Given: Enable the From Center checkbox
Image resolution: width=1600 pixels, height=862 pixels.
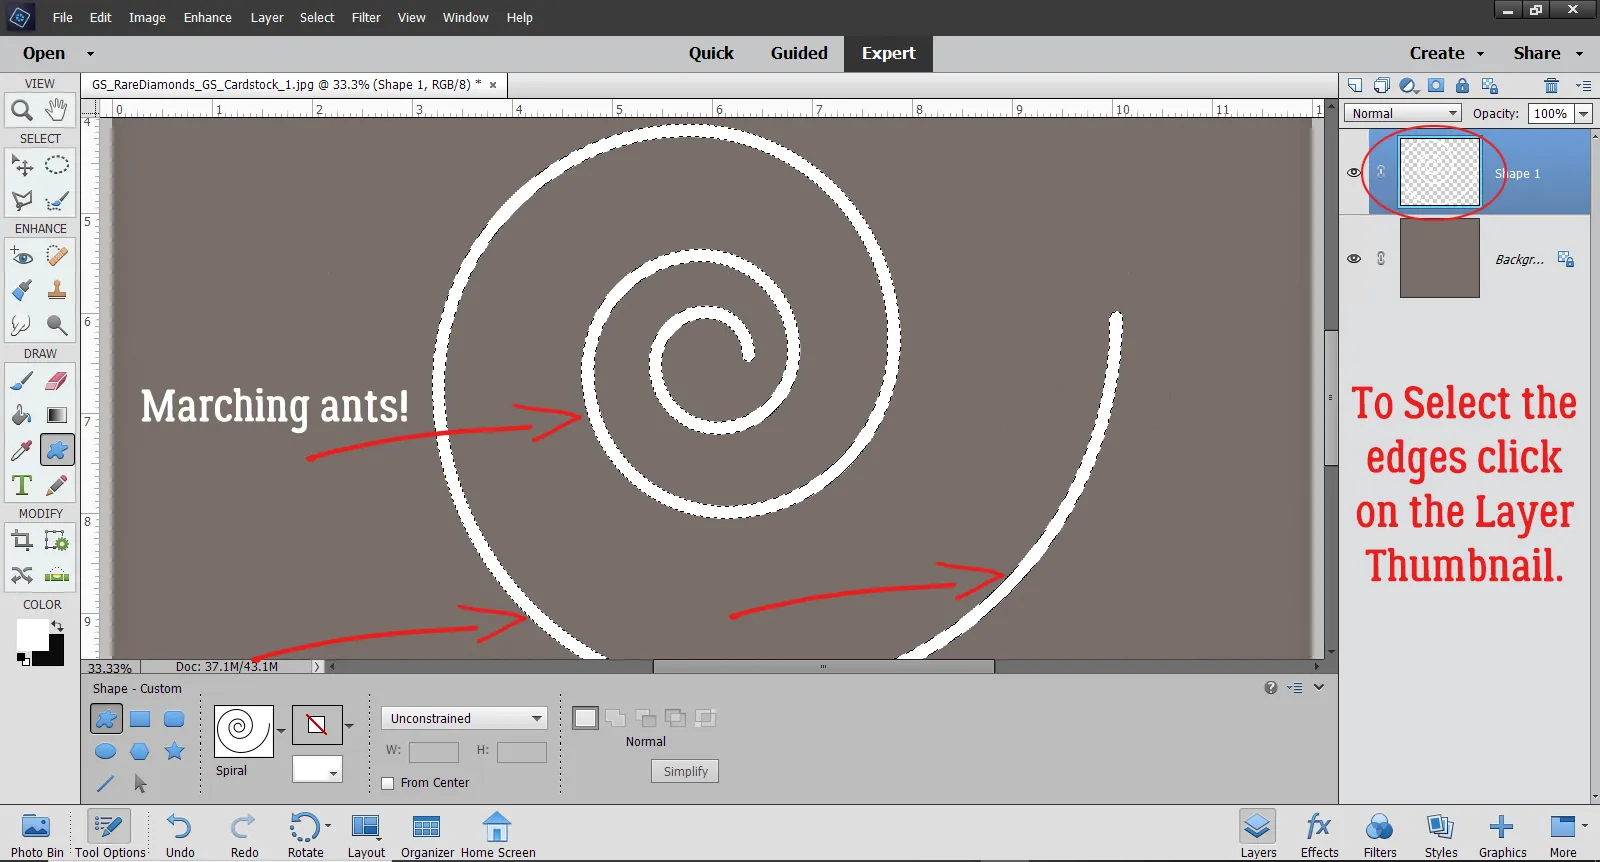Looking at the screenshot, I should click(388, 783).
